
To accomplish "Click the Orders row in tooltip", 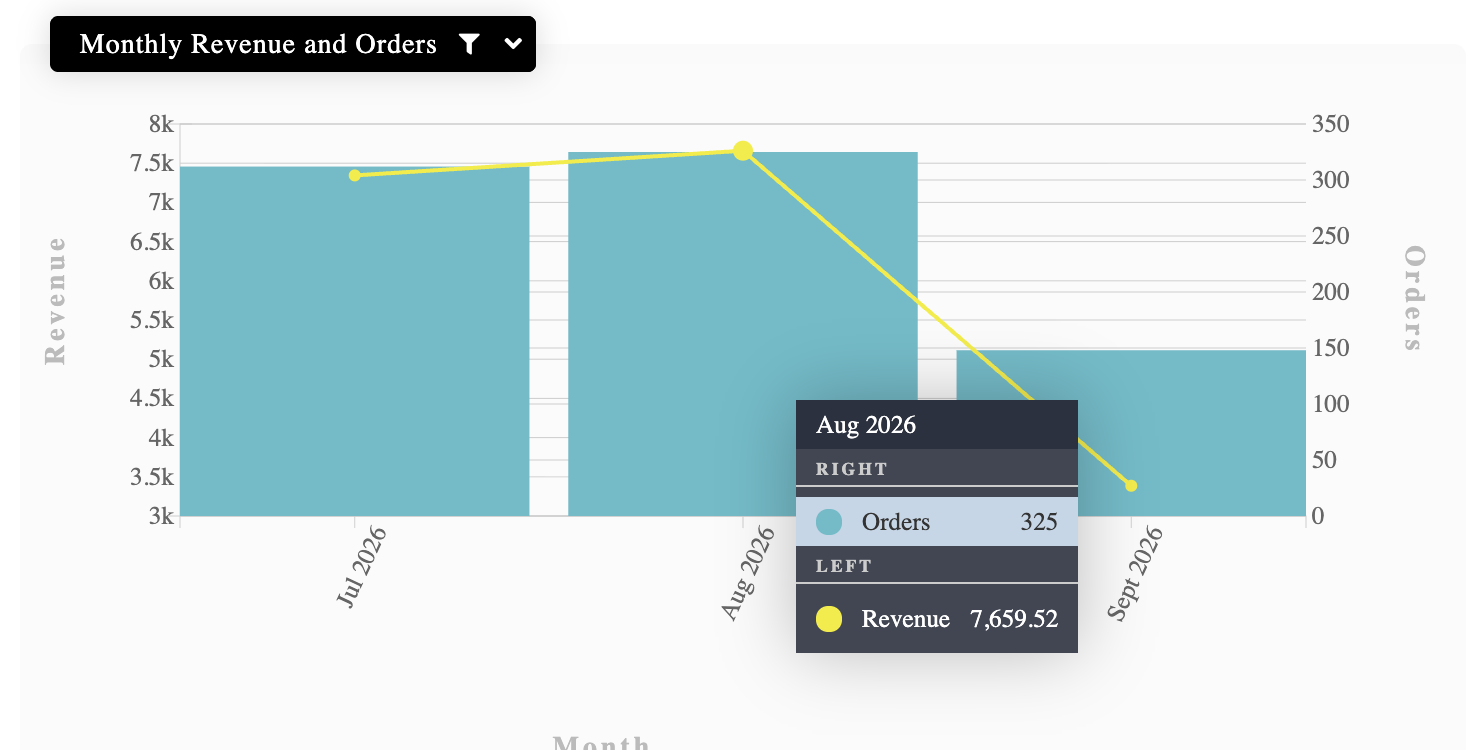I will click(937, 522).
